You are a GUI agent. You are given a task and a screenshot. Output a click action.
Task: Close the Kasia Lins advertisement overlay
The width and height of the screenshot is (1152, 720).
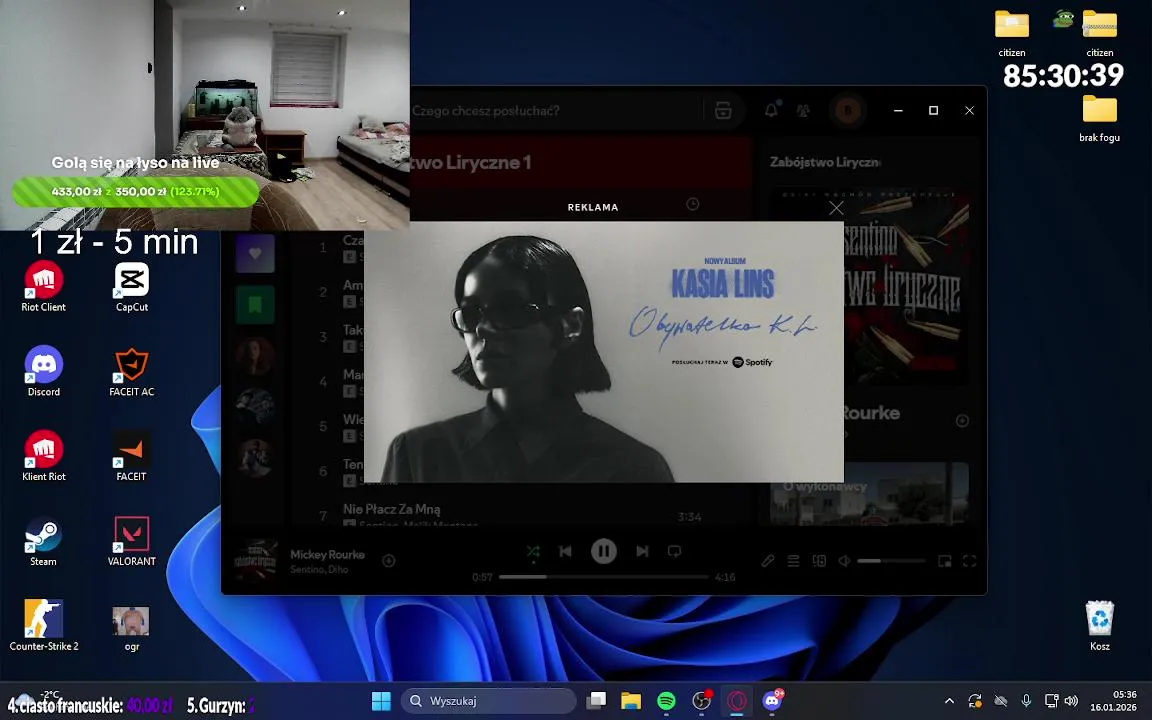(x=836, y=208)
